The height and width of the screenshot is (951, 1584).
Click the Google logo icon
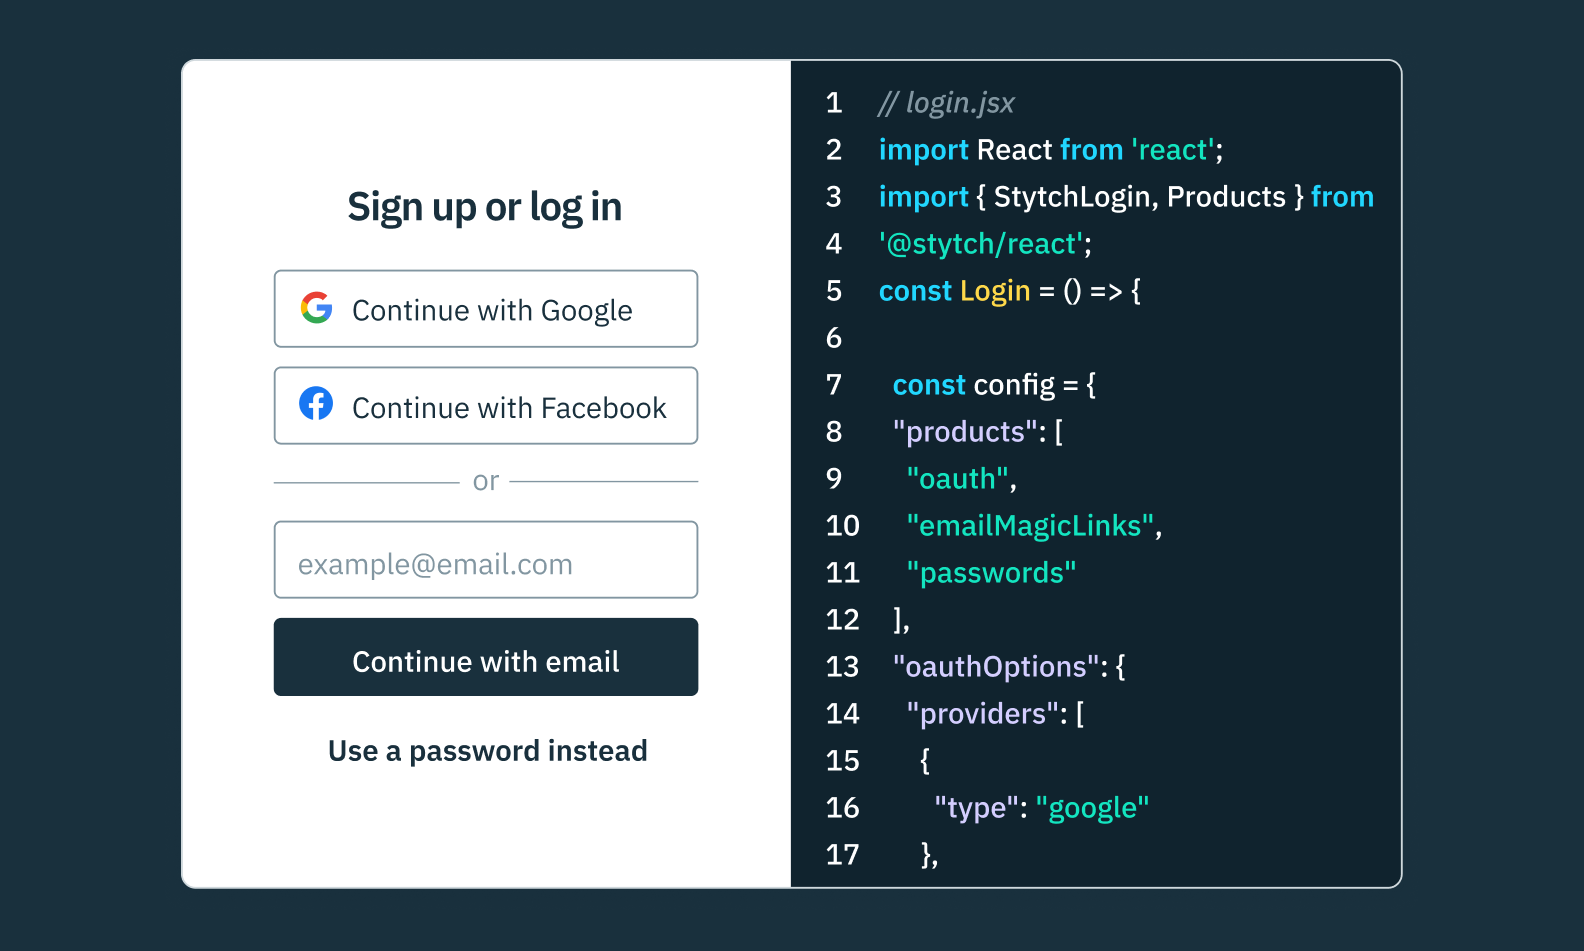pos(316,308)
